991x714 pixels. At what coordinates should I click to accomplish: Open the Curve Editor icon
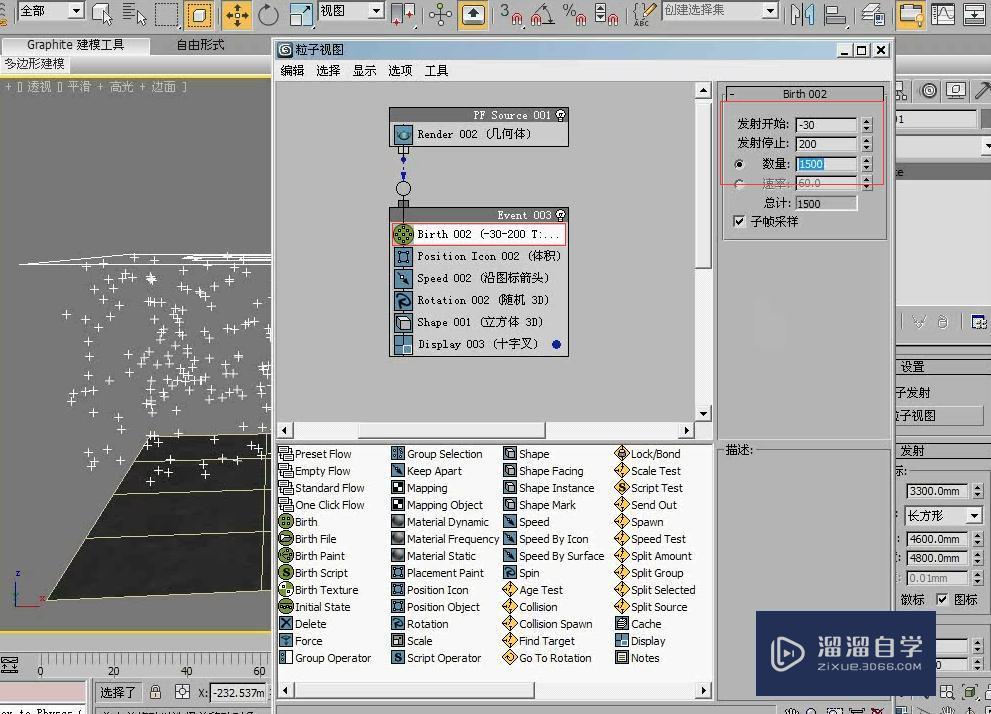click(x=942, y=14)
